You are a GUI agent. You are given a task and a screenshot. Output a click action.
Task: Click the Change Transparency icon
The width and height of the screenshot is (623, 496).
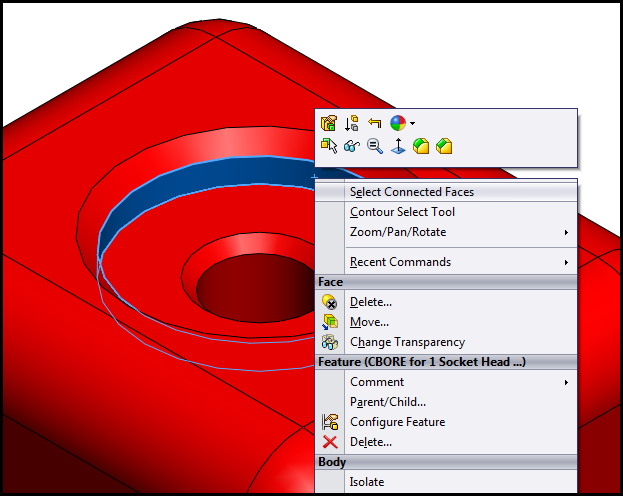tap(330, 342)
